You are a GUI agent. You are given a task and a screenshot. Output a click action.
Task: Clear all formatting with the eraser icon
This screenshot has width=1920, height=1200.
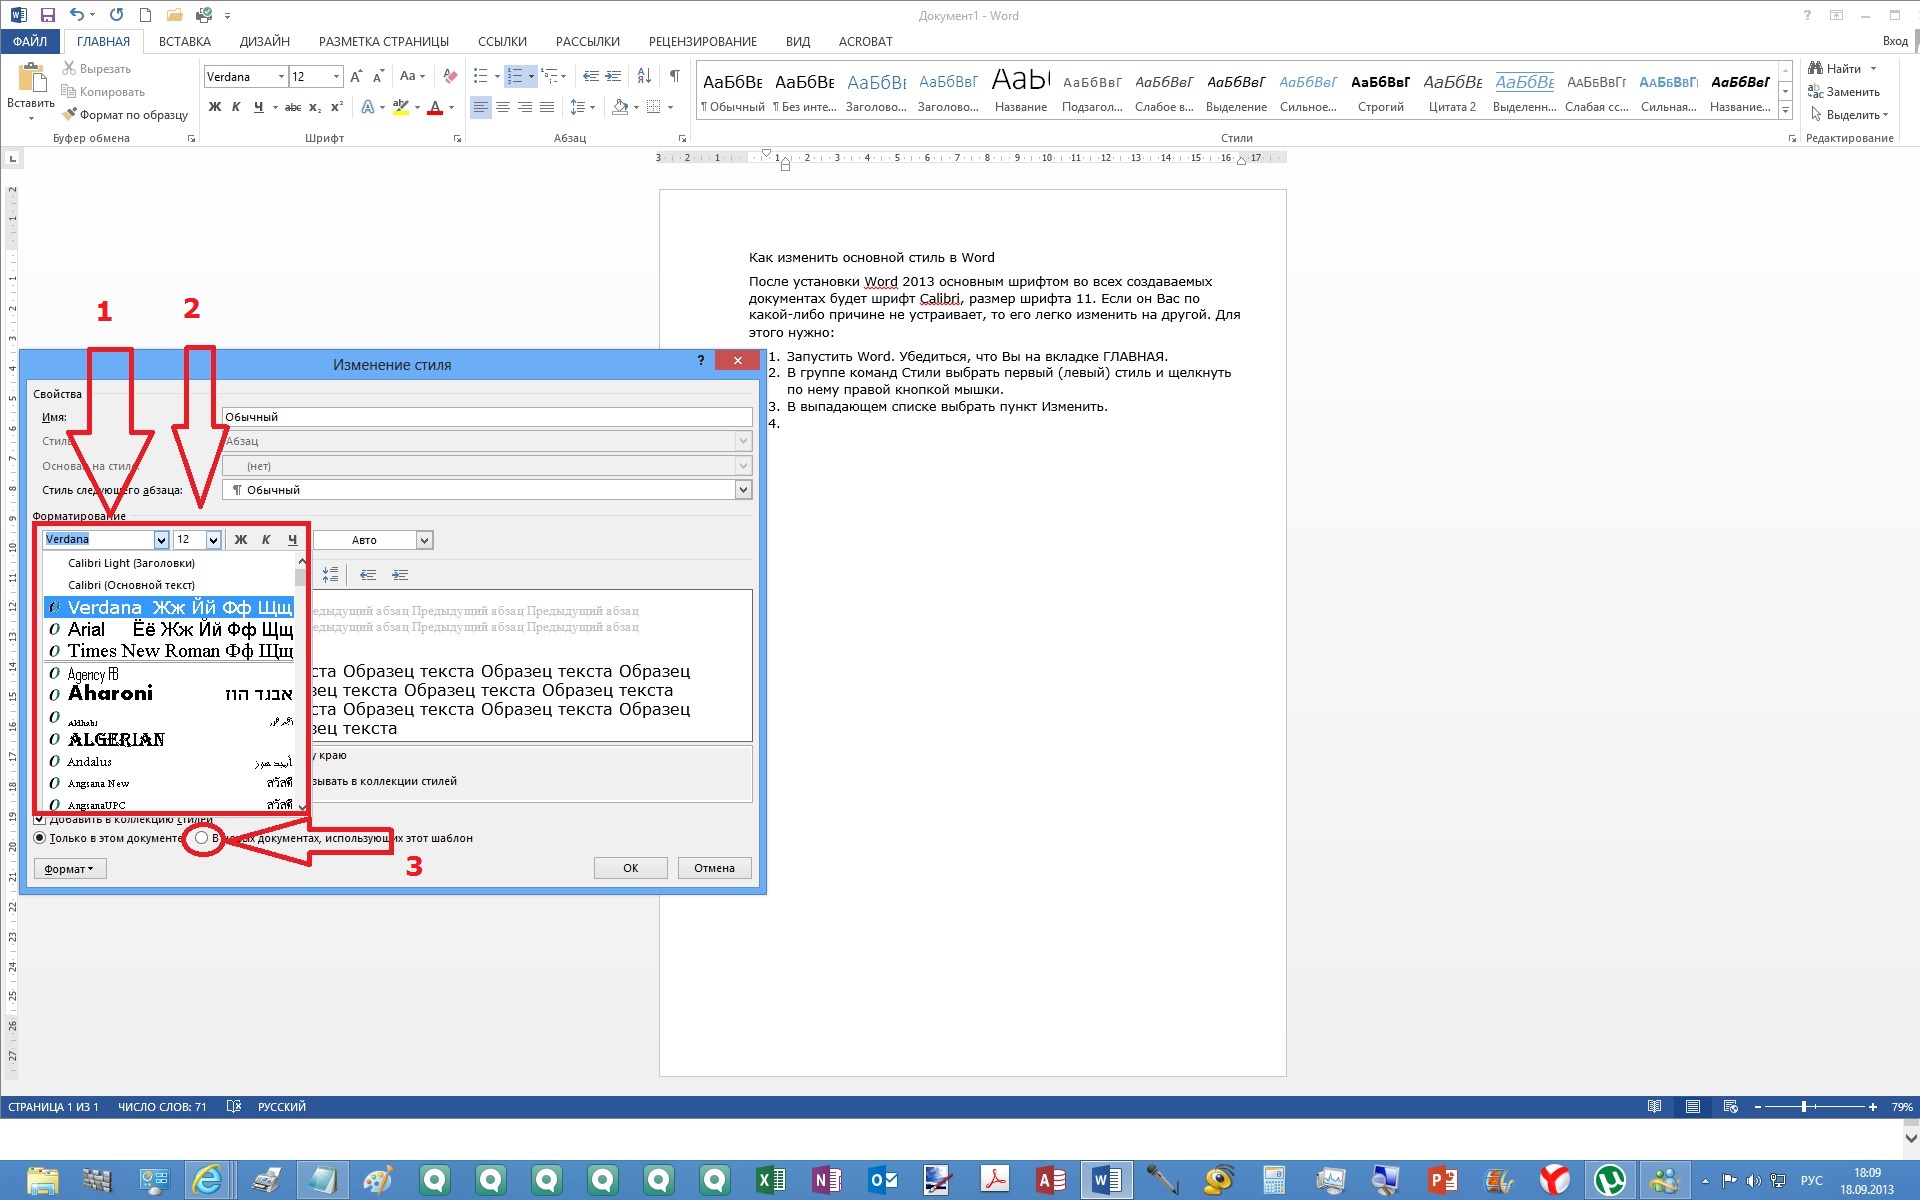coord(450,76)
